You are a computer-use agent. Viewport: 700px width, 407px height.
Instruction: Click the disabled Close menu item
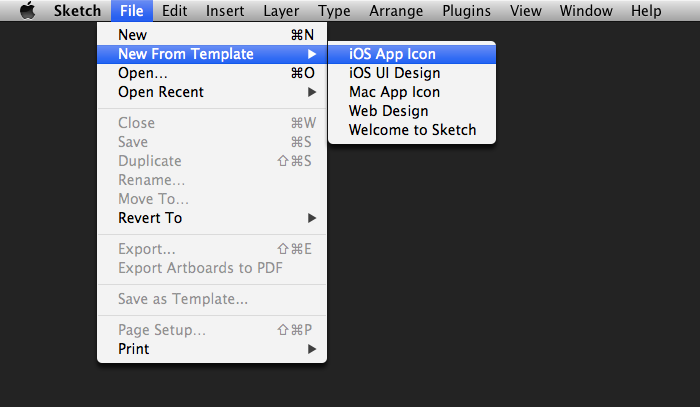(x=212, y=123)
